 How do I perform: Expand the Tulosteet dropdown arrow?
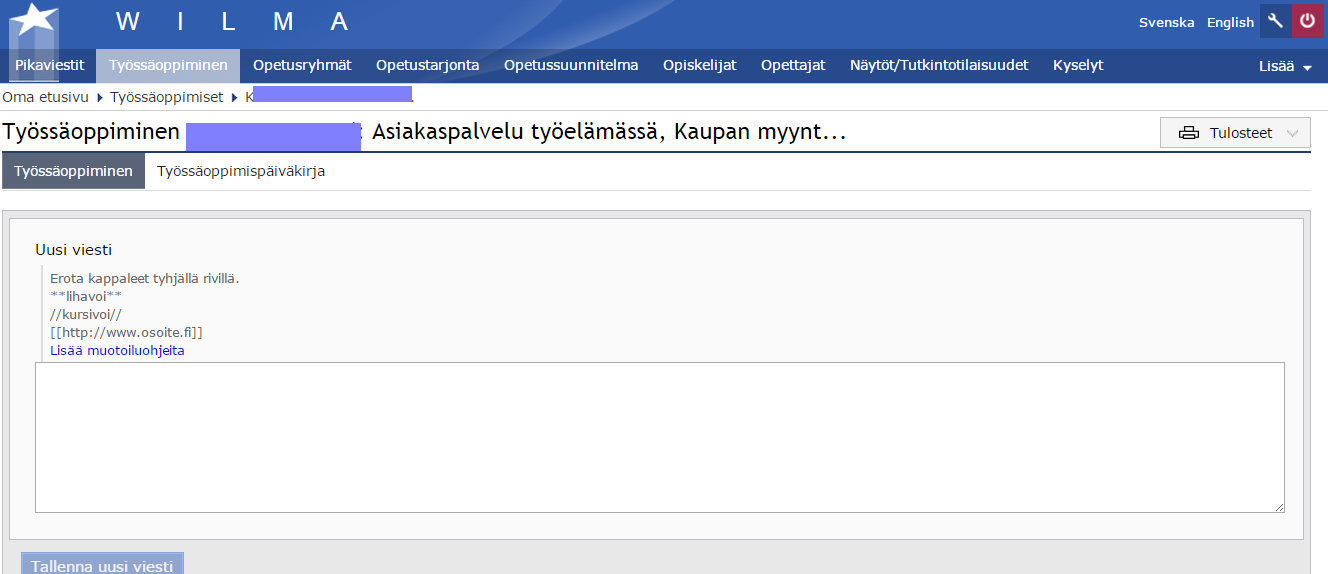click(x=1292, y=133)
